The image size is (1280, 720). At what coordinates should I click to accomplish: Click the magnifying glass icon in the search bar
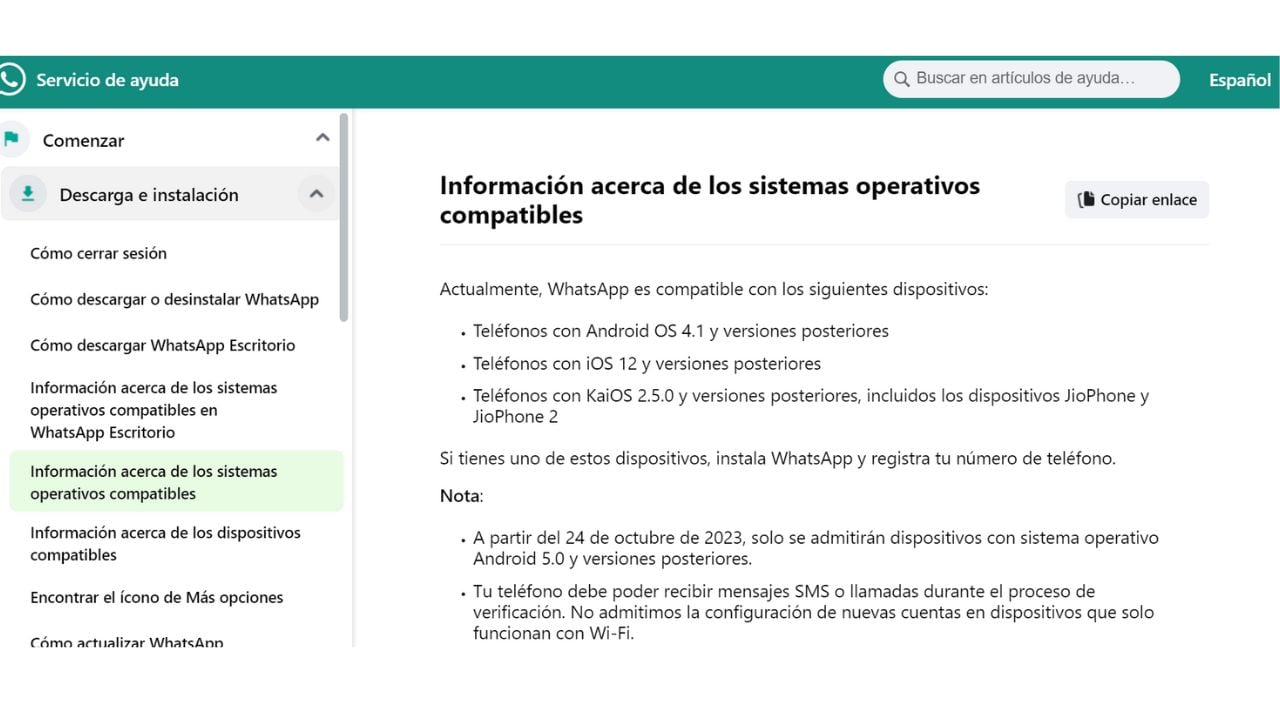point(903,78)
